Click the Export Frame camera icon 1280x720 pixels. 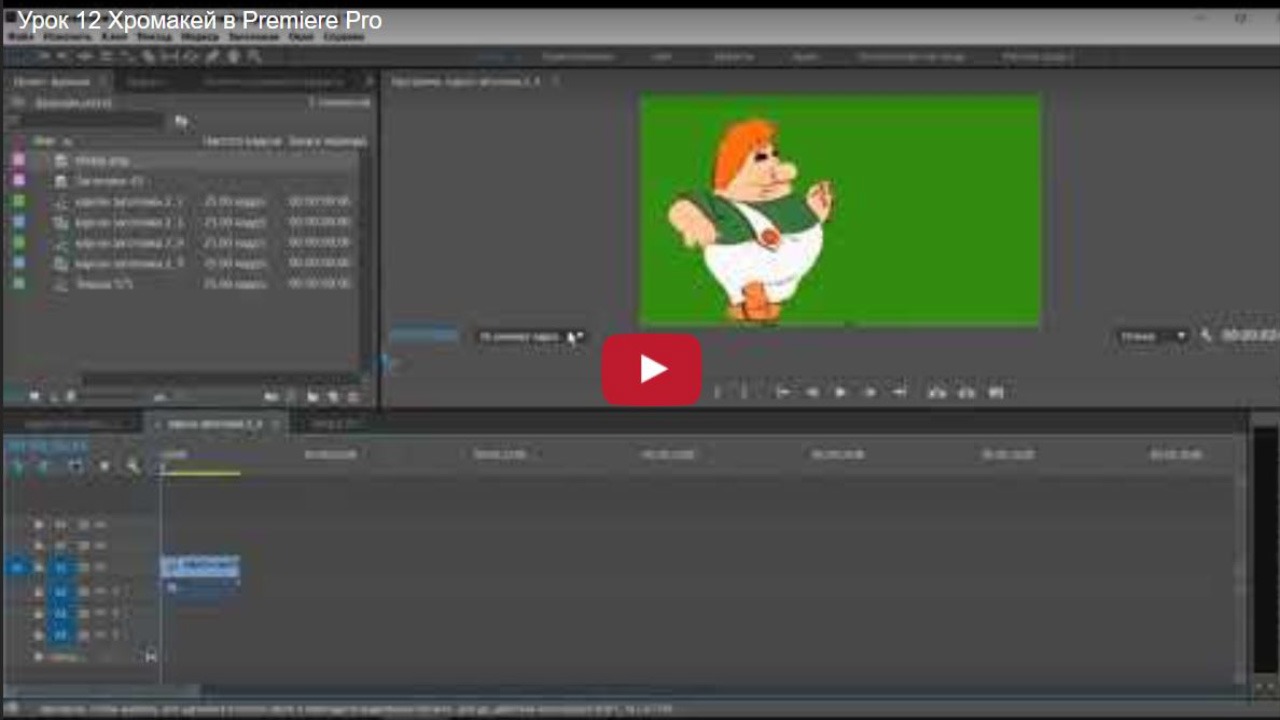click(x=996, y=393)
